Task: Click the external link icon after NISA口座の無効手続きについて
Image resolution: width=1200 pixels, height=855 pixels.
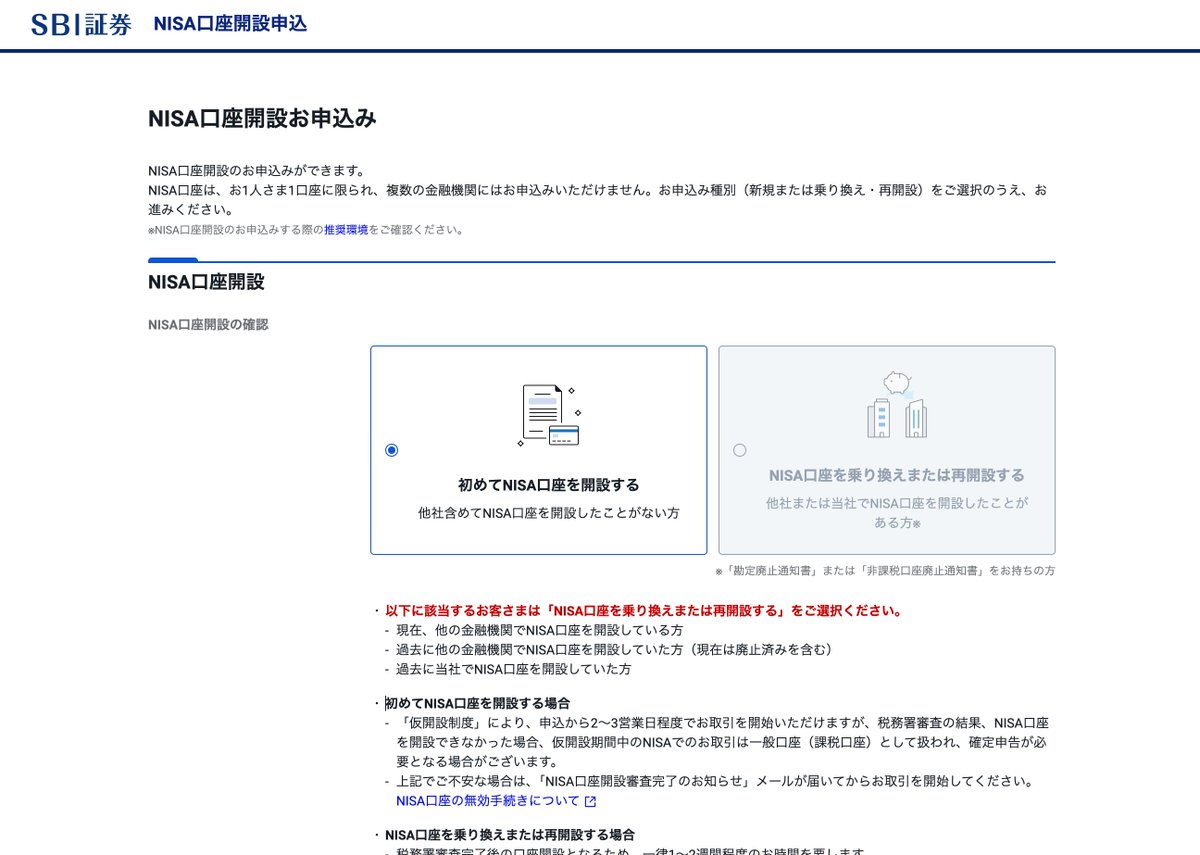Action: coord(590,801)
